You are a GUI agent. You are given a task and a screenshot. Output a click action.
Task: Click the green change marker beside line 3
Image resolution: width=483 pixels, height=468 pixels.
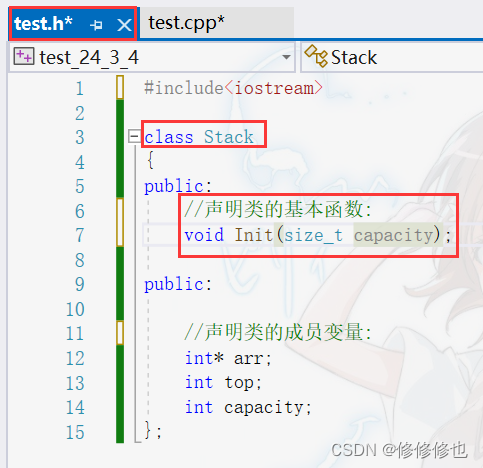[x=120, y=137]
